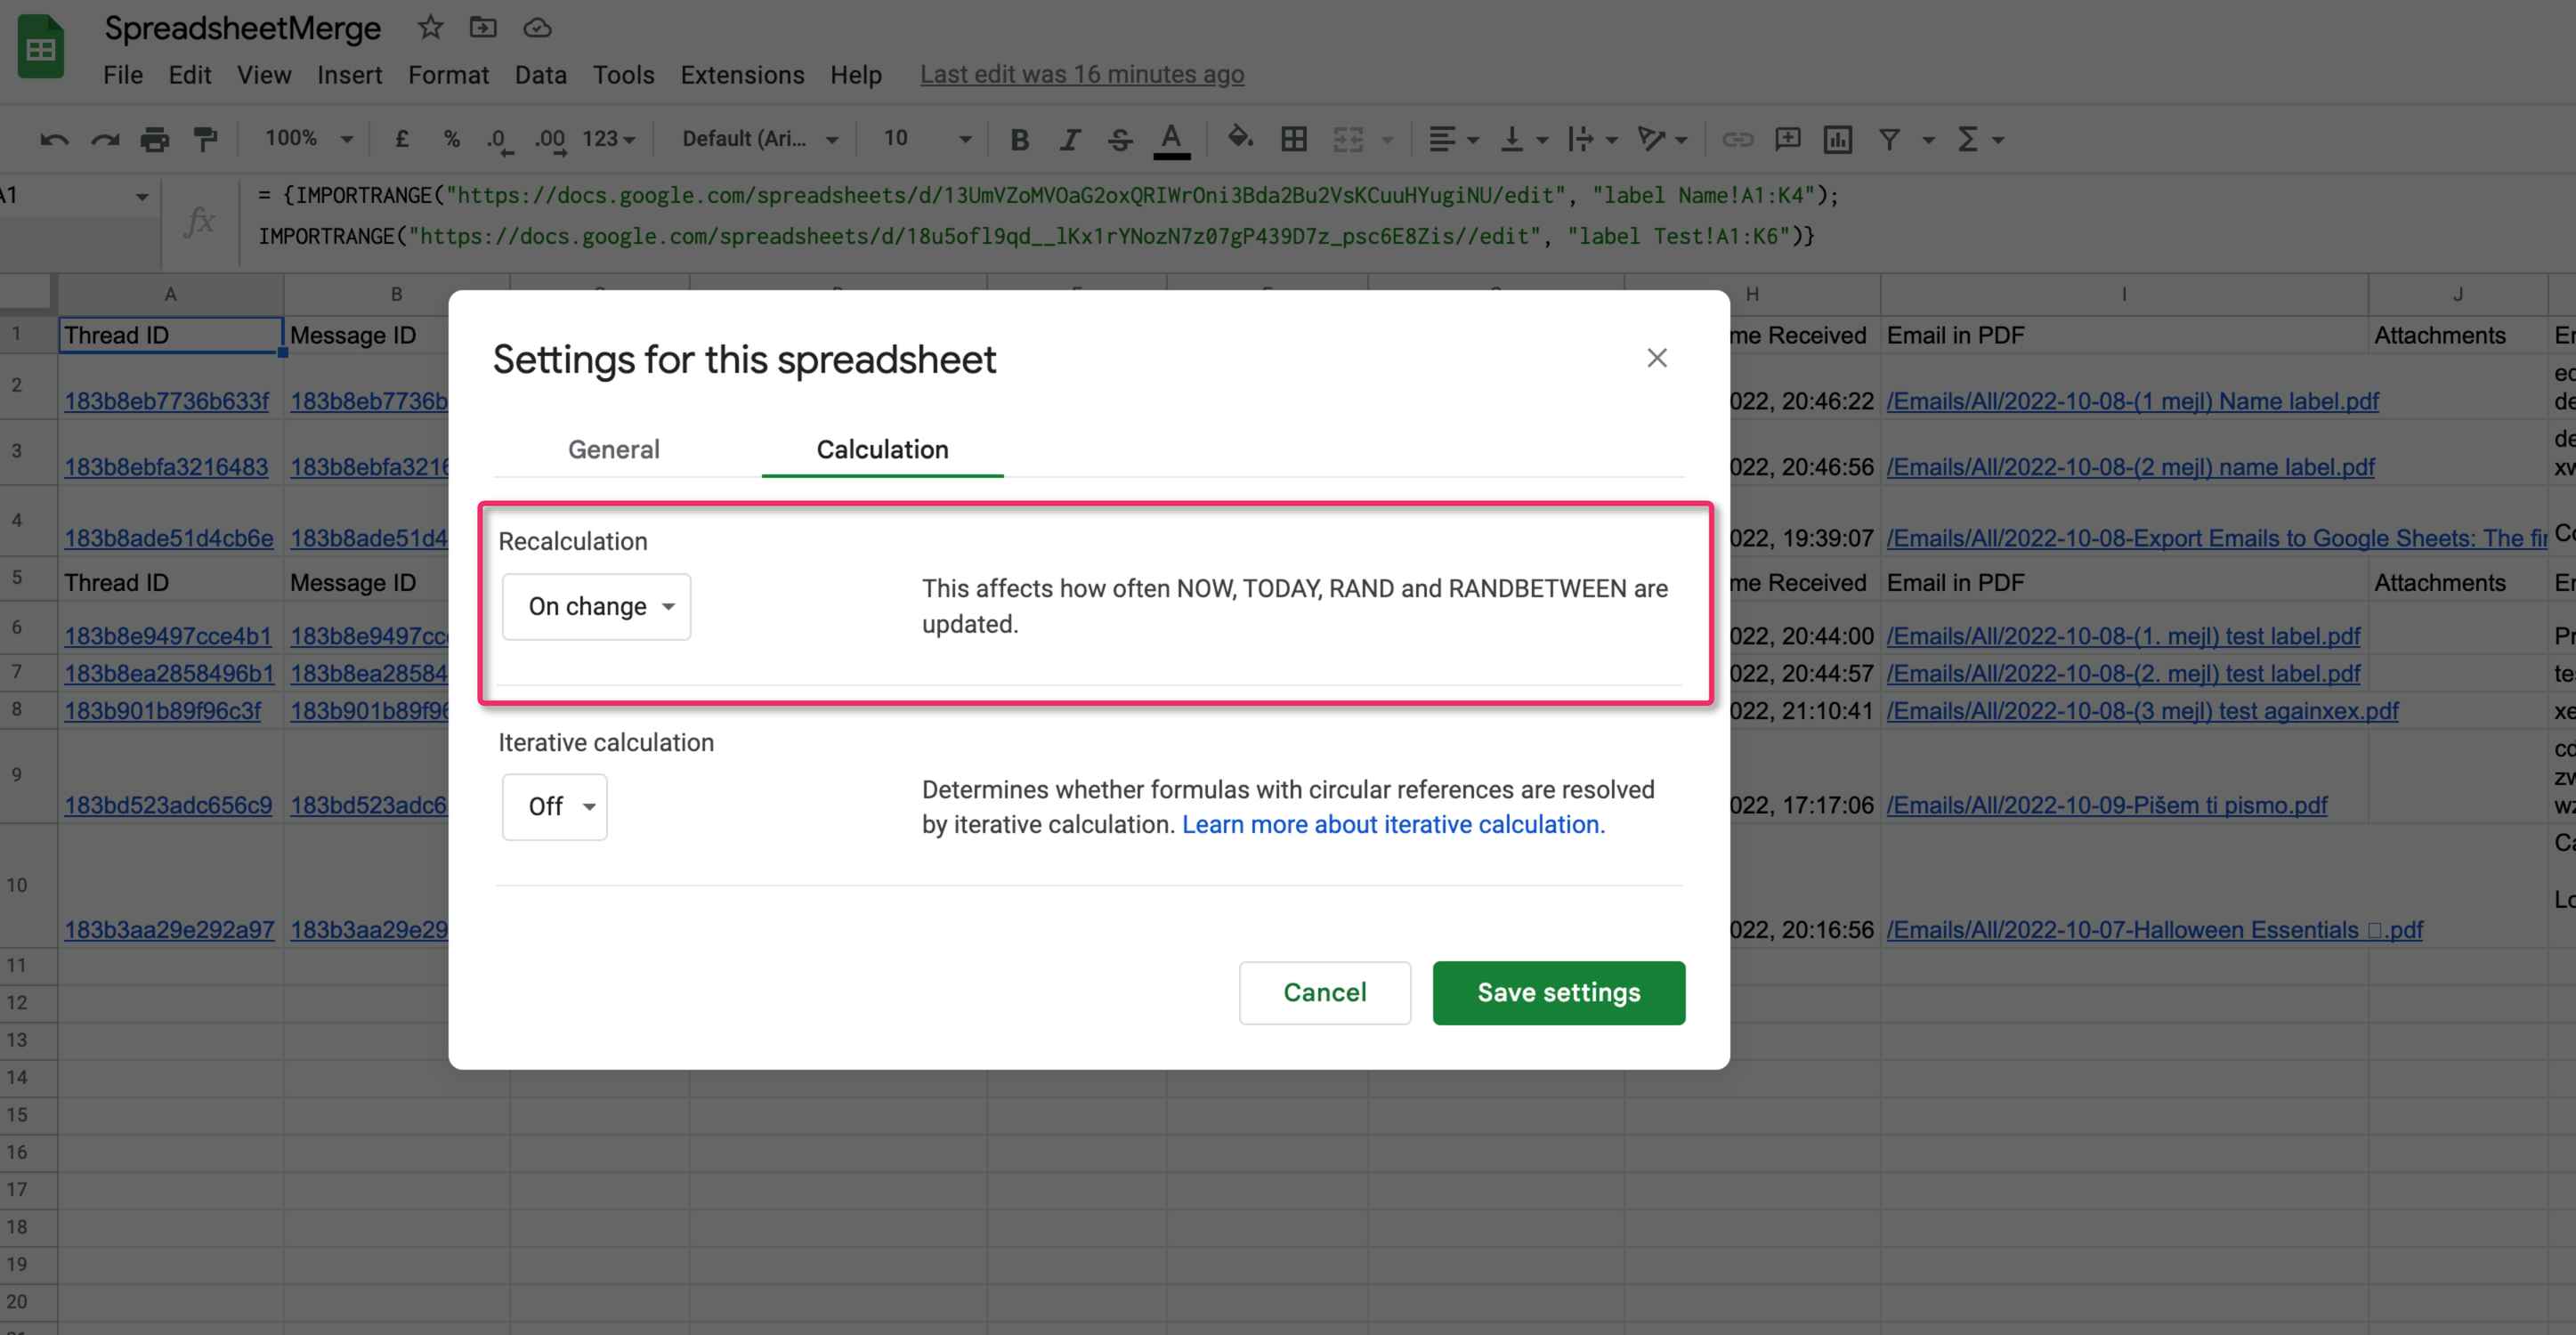This screenshot has width=2576, height=1335.
Task: Open the Help menu
Action: click(856, 75)
